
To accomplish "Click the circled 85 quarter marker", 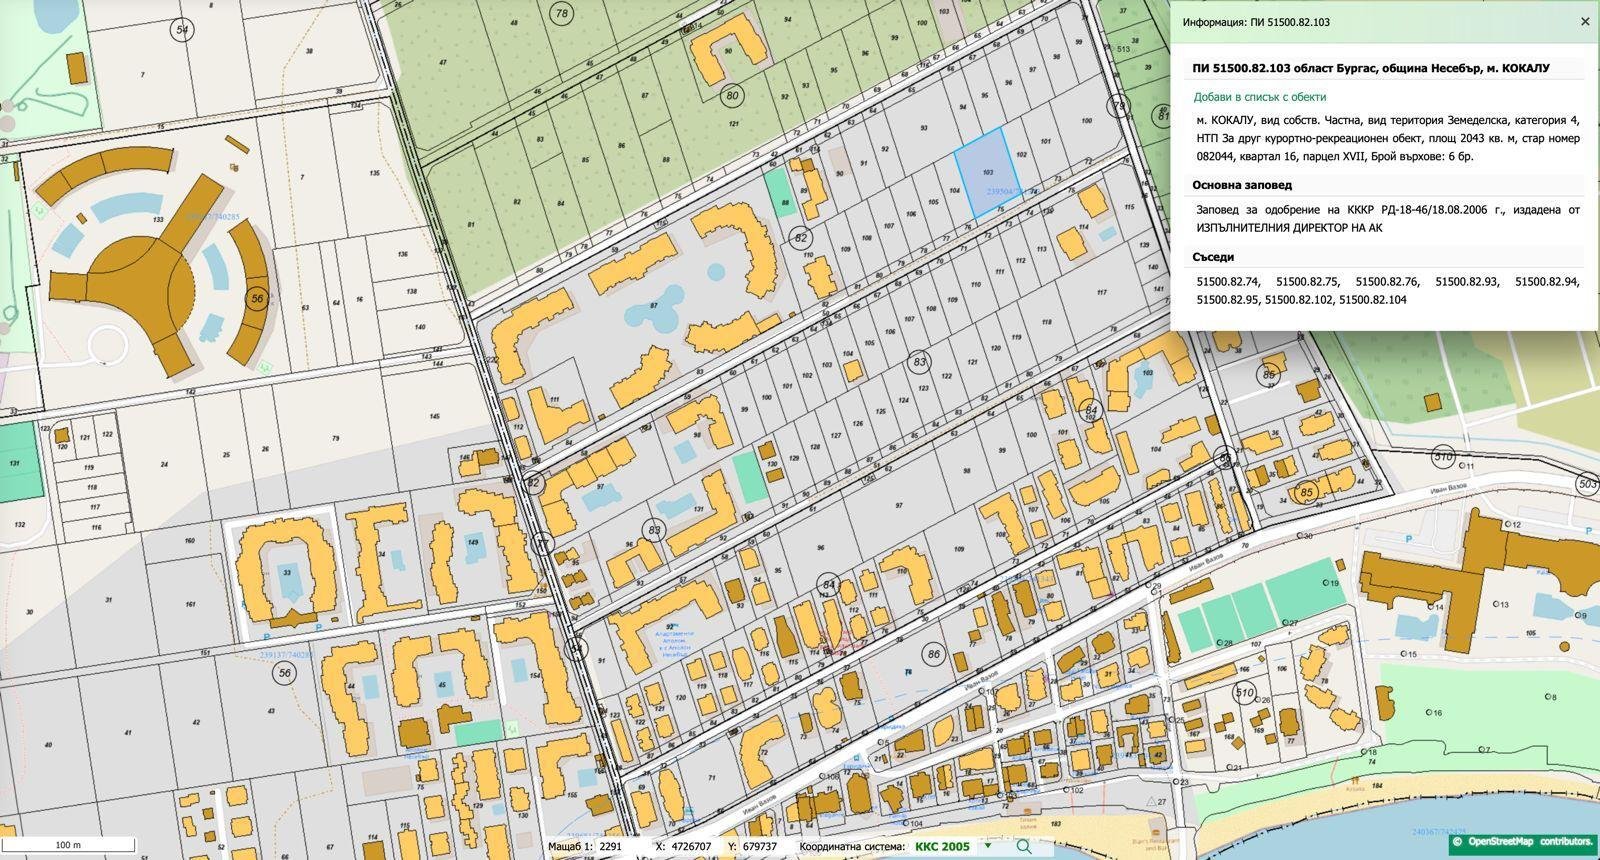I will tap(1306, 492).
